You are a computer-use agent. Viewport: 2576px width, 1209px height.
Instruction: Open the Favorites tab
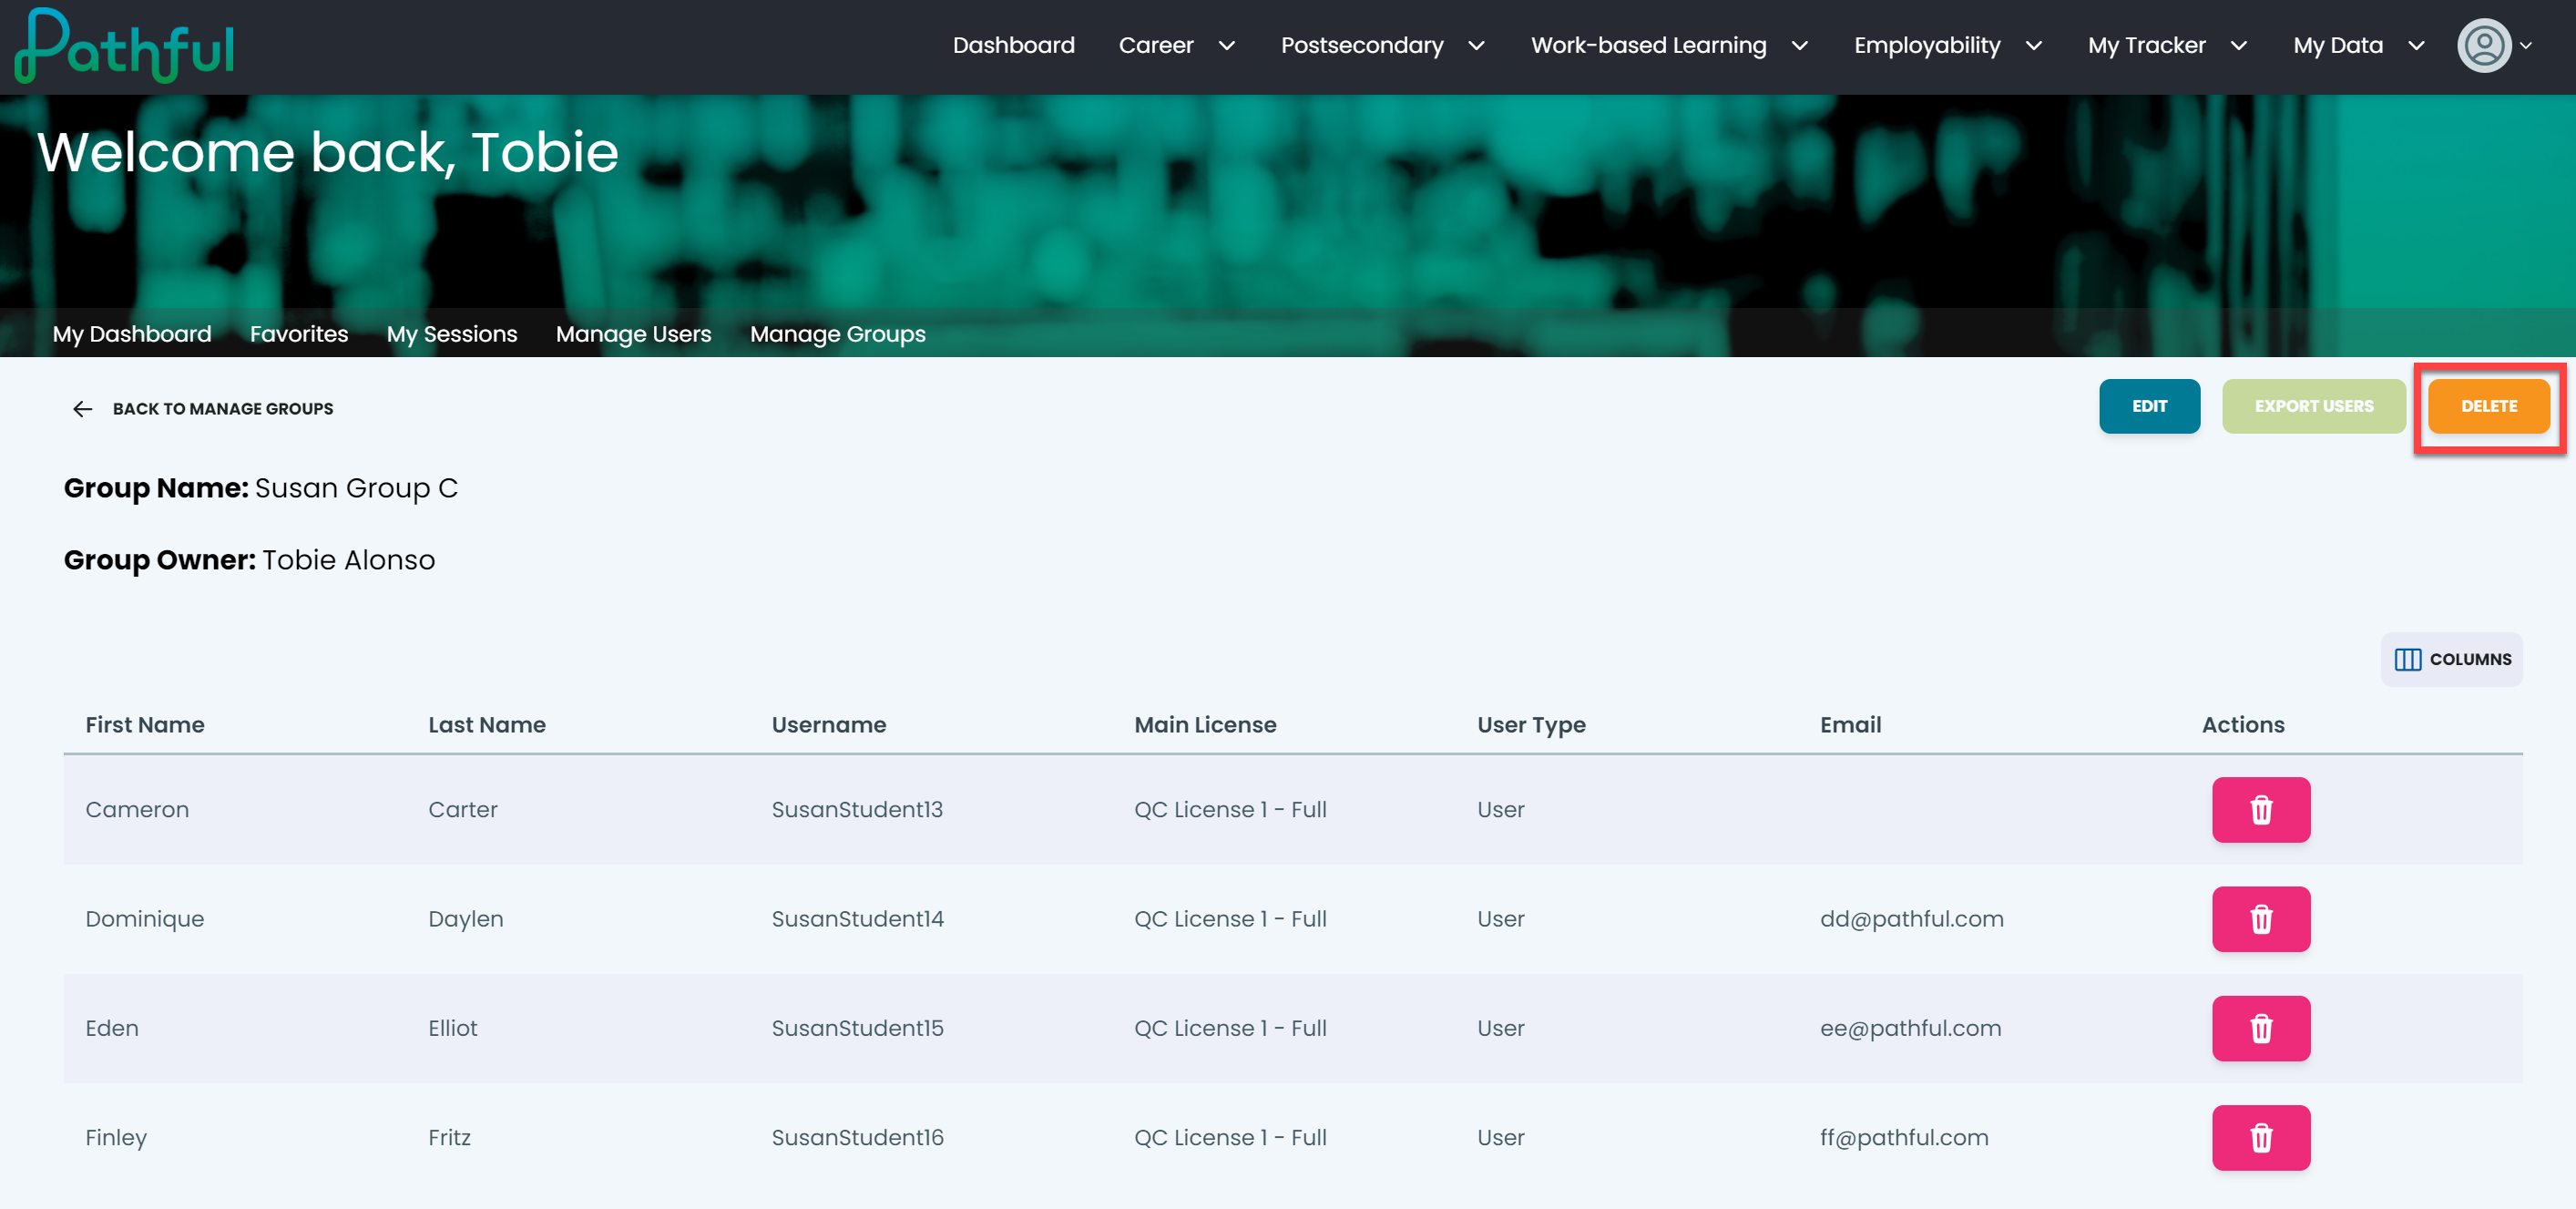299,334
